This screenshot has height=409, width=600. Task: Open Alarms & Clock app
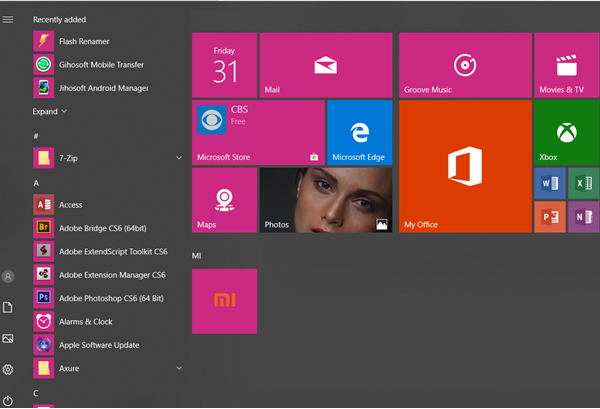pos(108,321)
